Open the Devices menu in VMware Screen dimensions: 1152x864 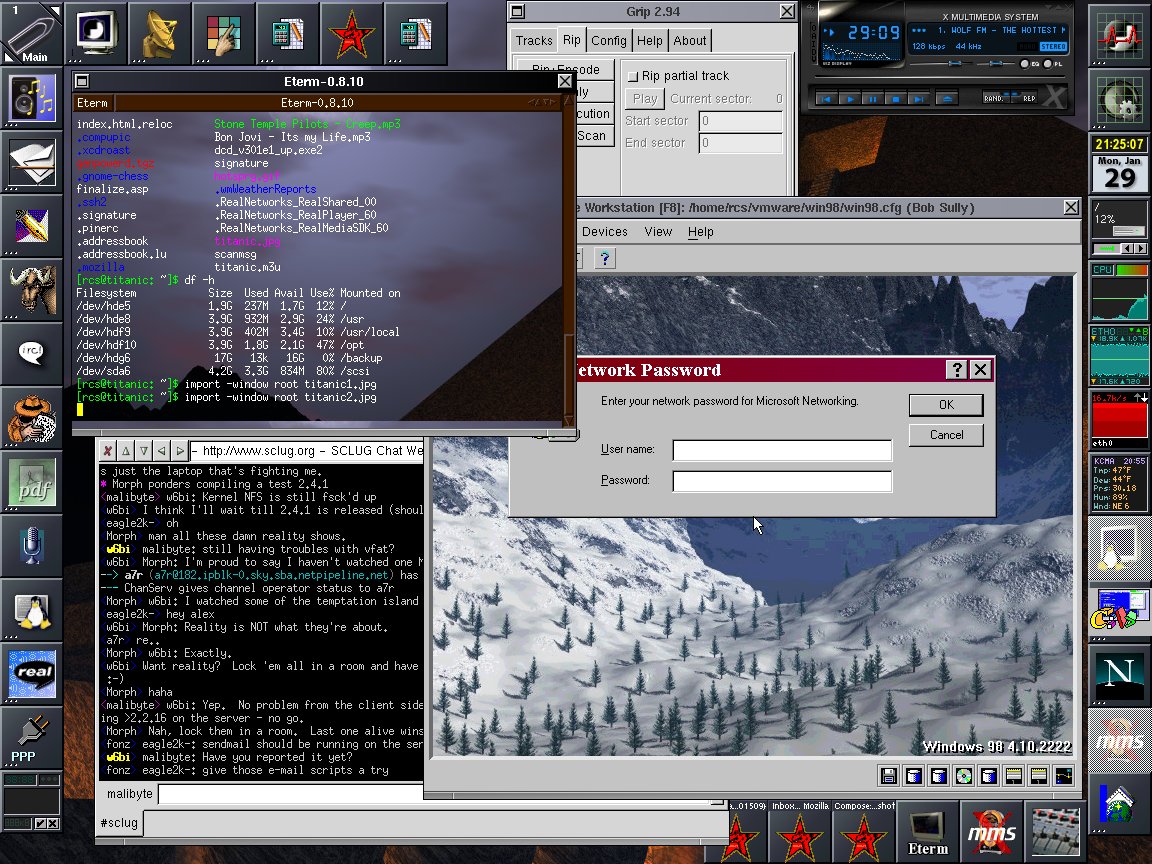click(605, 231)
